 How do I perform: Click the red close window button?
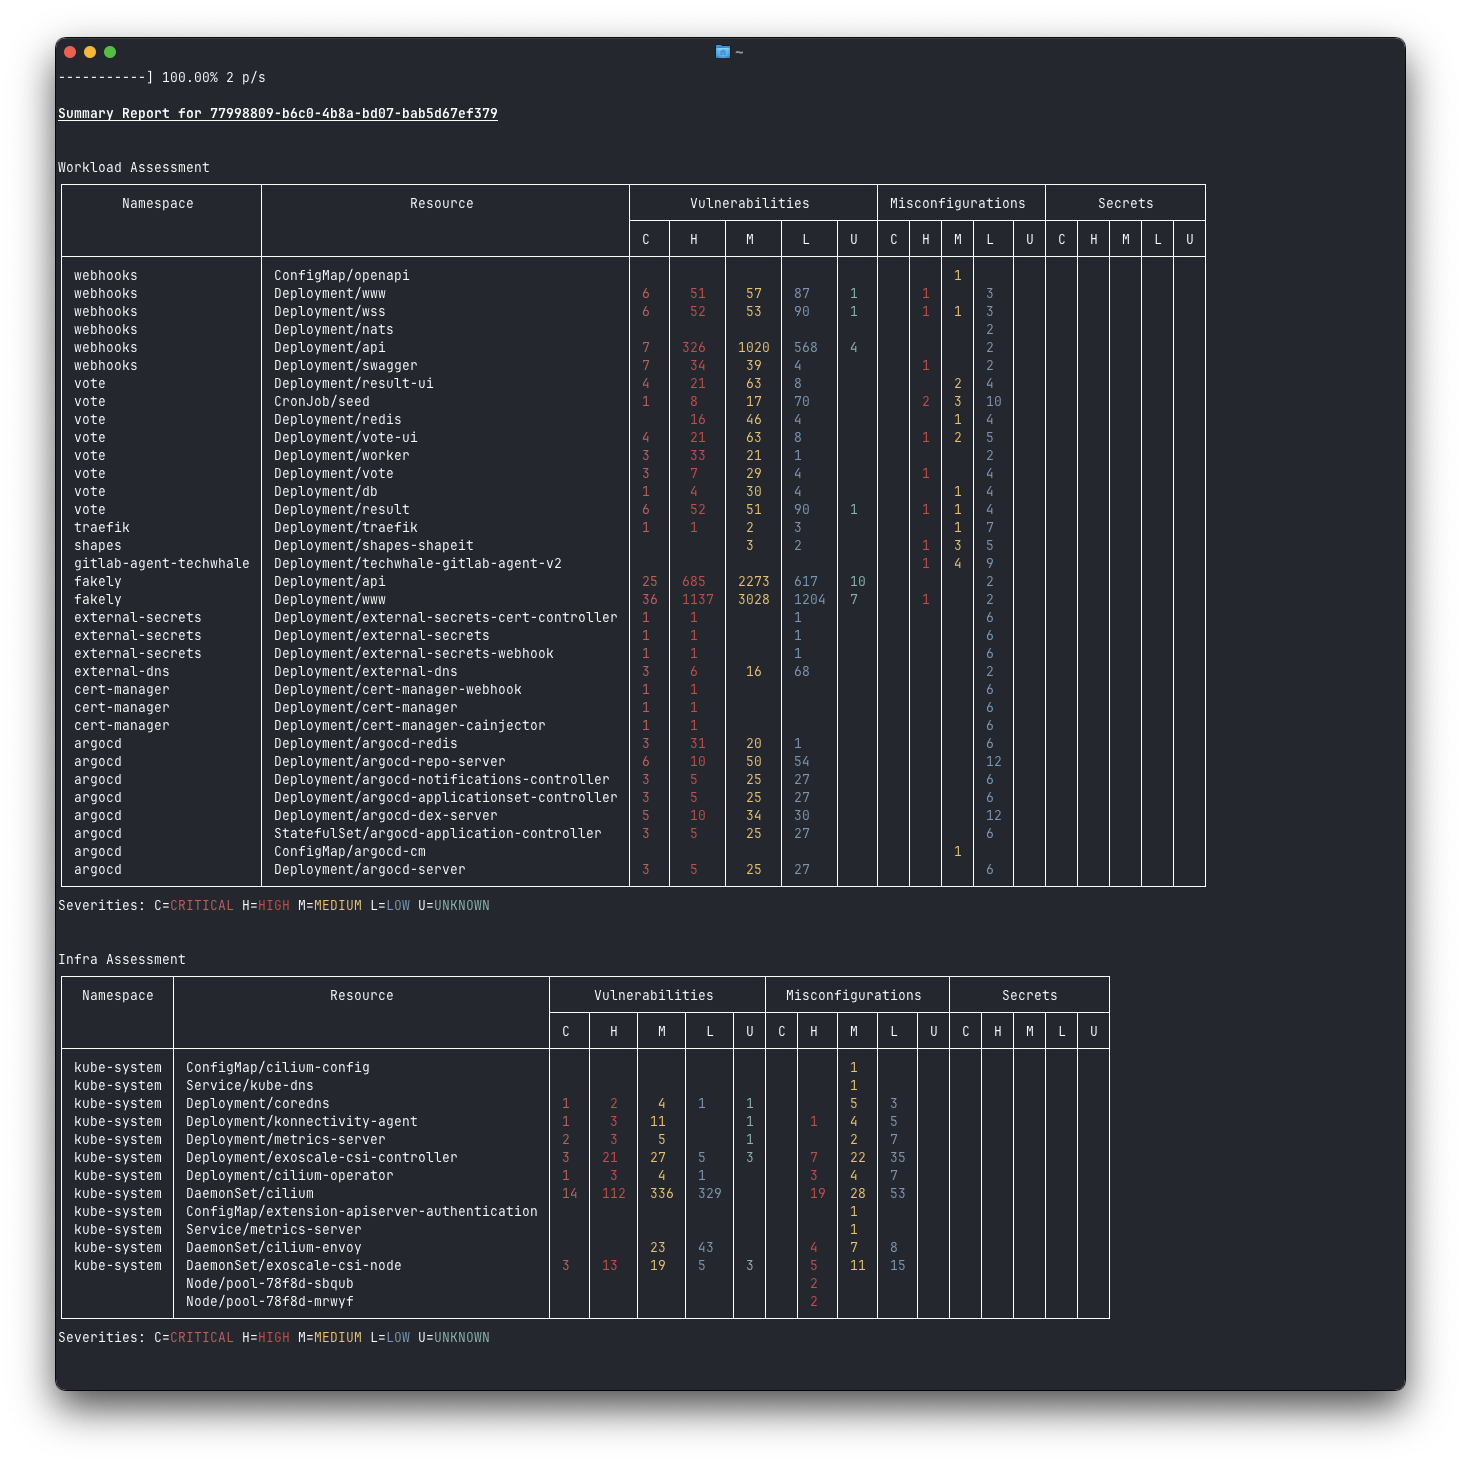[x=70, y=52]
